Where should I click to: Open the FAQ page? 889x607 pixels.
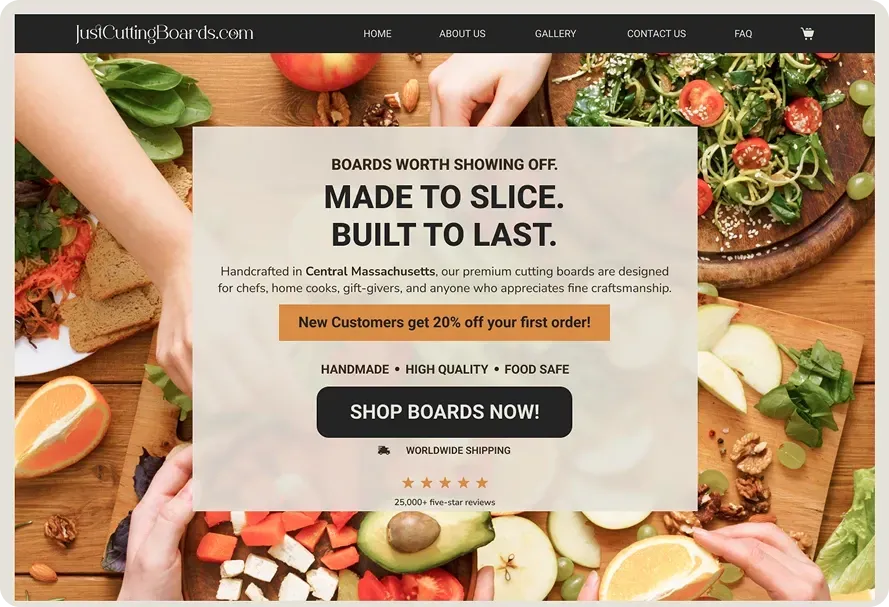pos(743,34)
